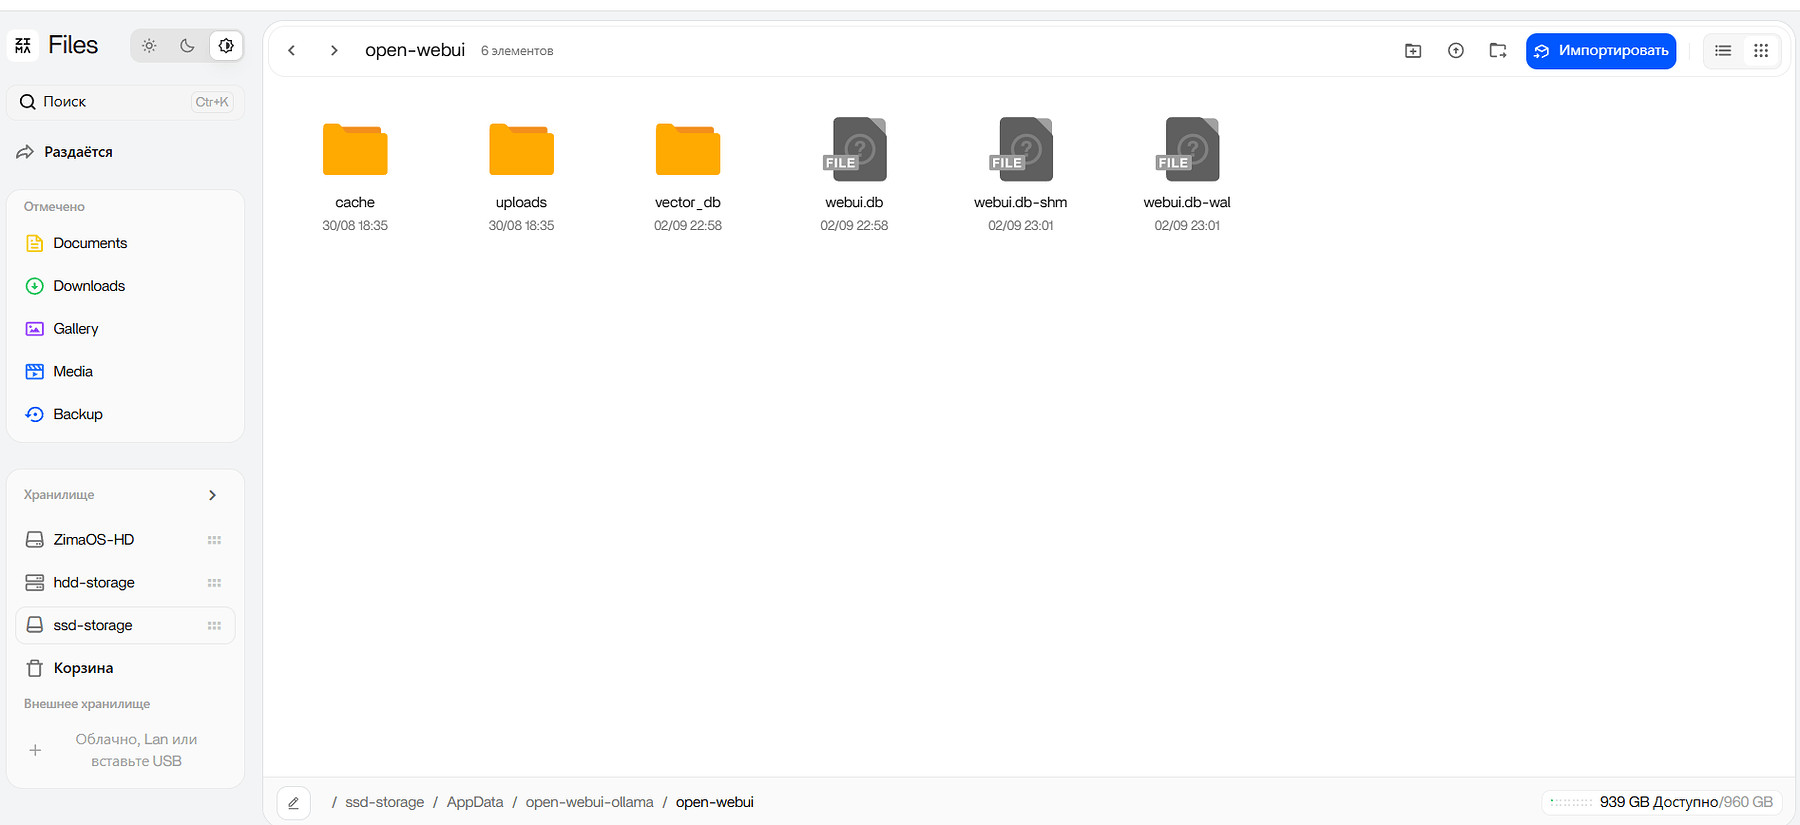Viewport: 1800px width, 825px height.
Task: Expand the Хранилище storage section chevron
Action: click(x=212, y=495)
